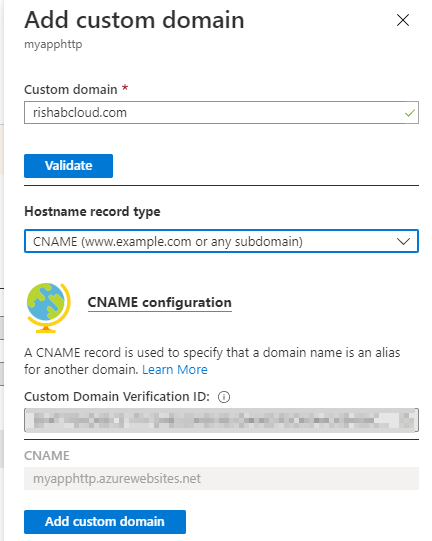Close the Add custom domain panel

coord(403,20)
